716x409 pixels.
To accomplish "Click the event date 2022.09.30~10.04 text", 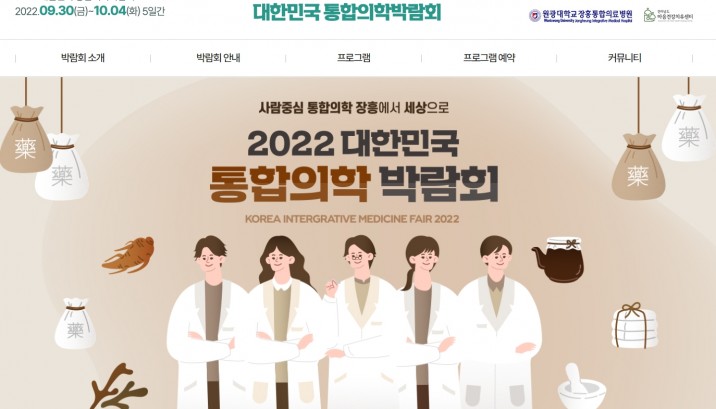I will click(90, 10).
